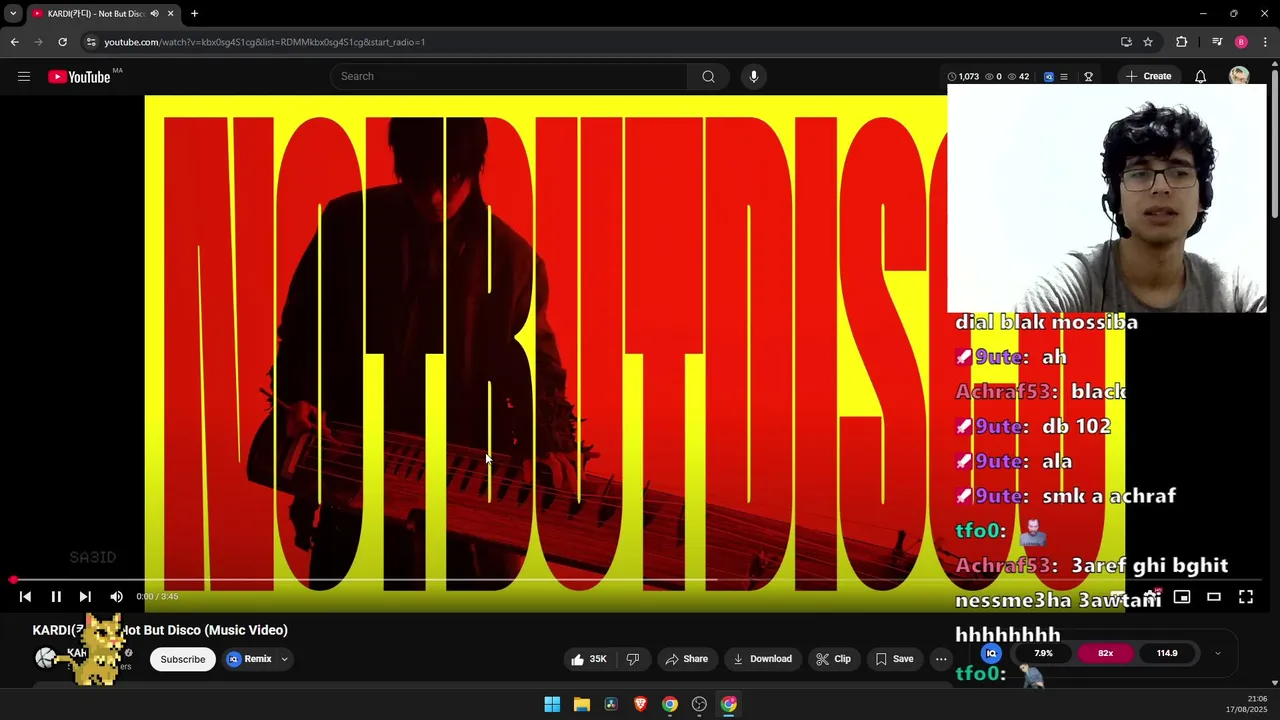
Task: Open File Explorer from the taskbar
Action: (x=581, y=704)
